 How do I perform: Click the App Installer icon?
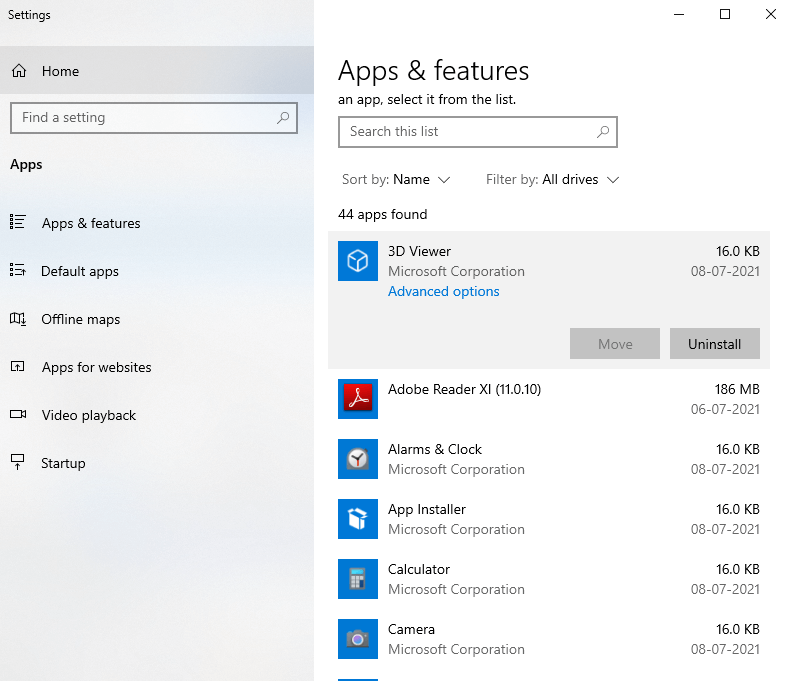point(358,519)
